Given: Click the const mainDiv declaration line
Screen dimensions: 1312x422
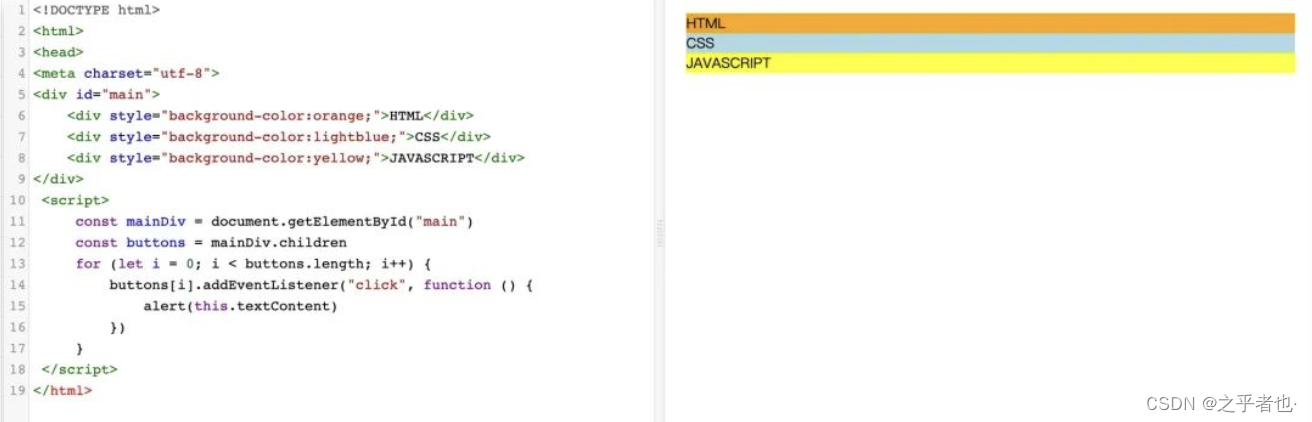Looking at the screenshot, I should (274, 221).
